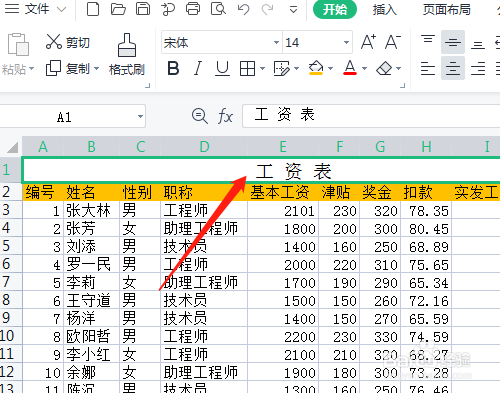Image resolution: width=500 pixels, height=393 pixels.
Task: Expand the dropdown arrow beside 文件
Action: coord(61,9)
